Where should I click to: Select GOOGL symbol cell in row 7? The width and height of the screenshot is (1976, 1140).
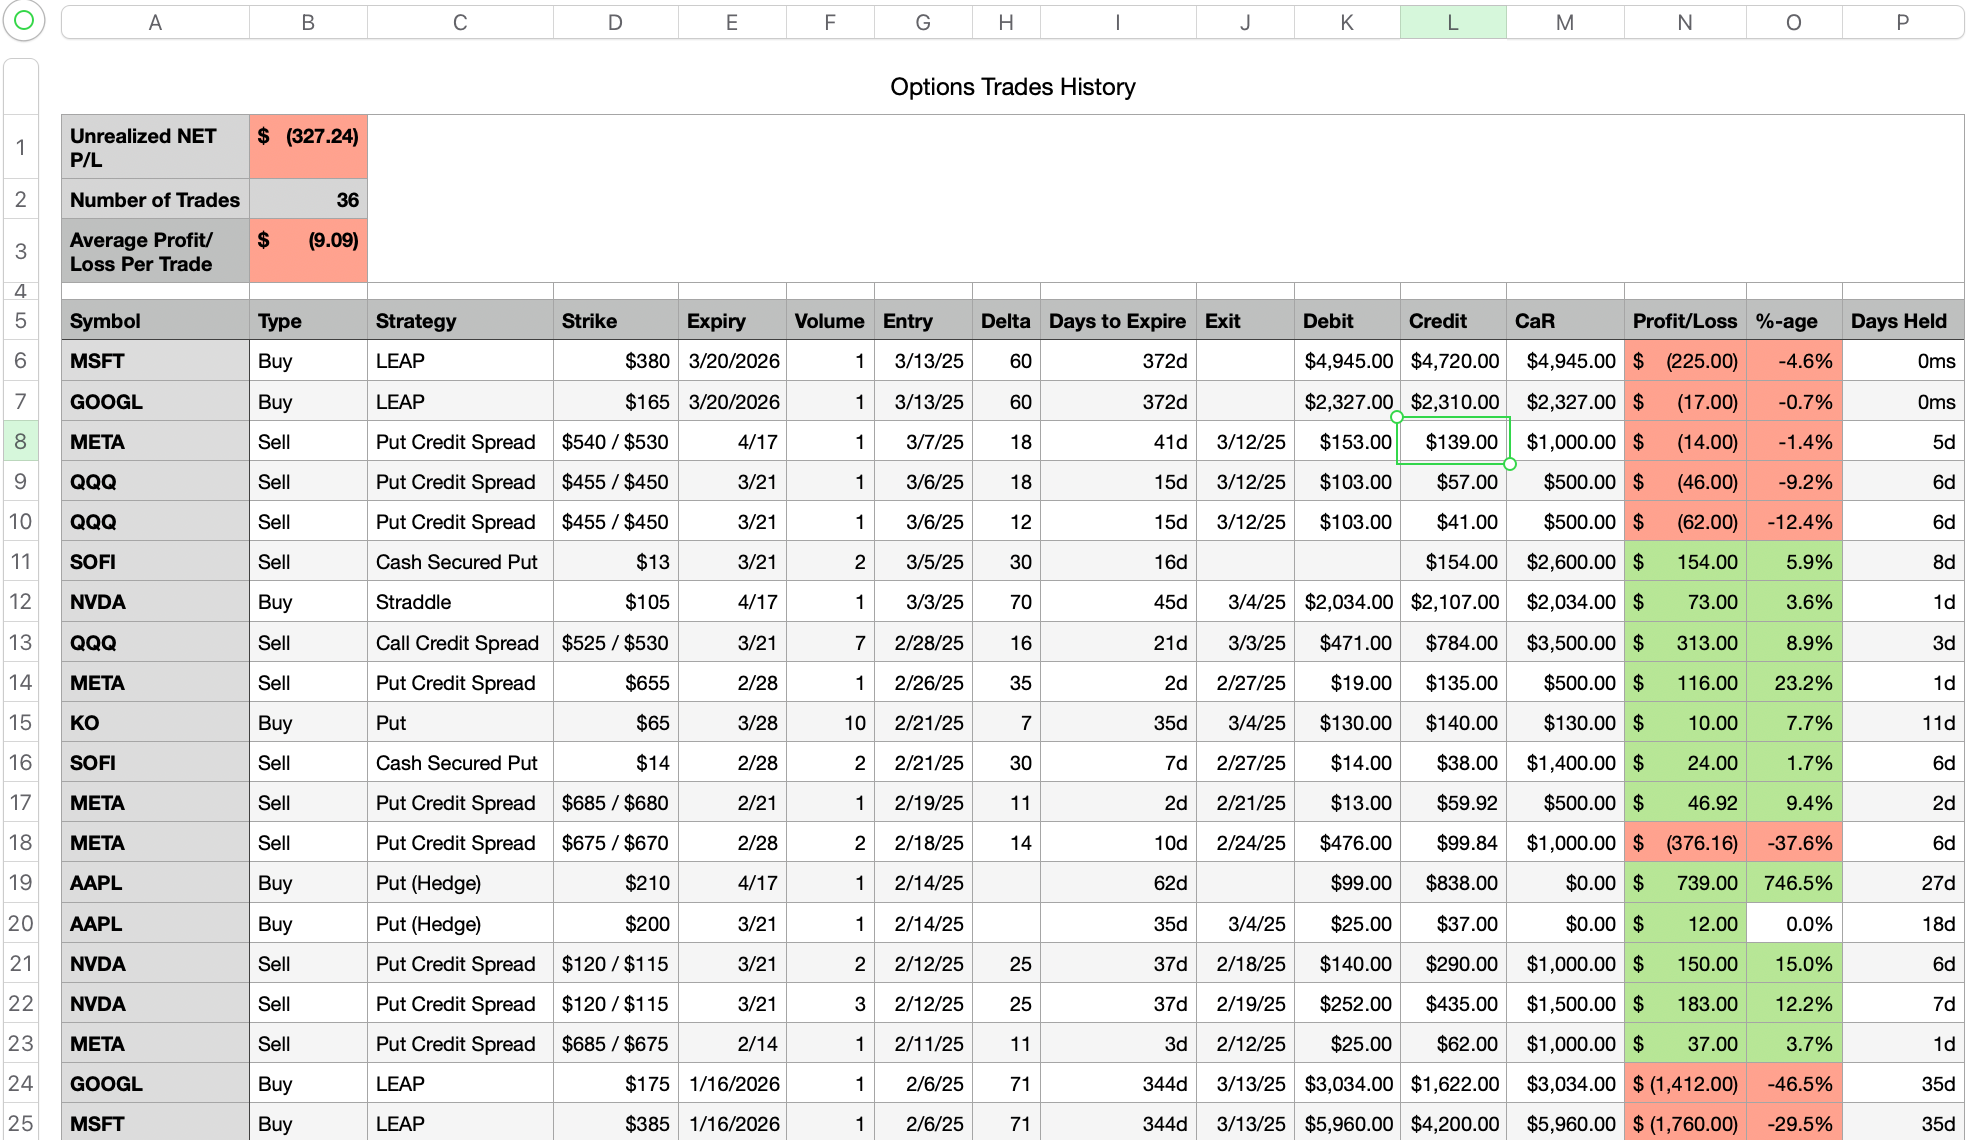pos(155,401)
